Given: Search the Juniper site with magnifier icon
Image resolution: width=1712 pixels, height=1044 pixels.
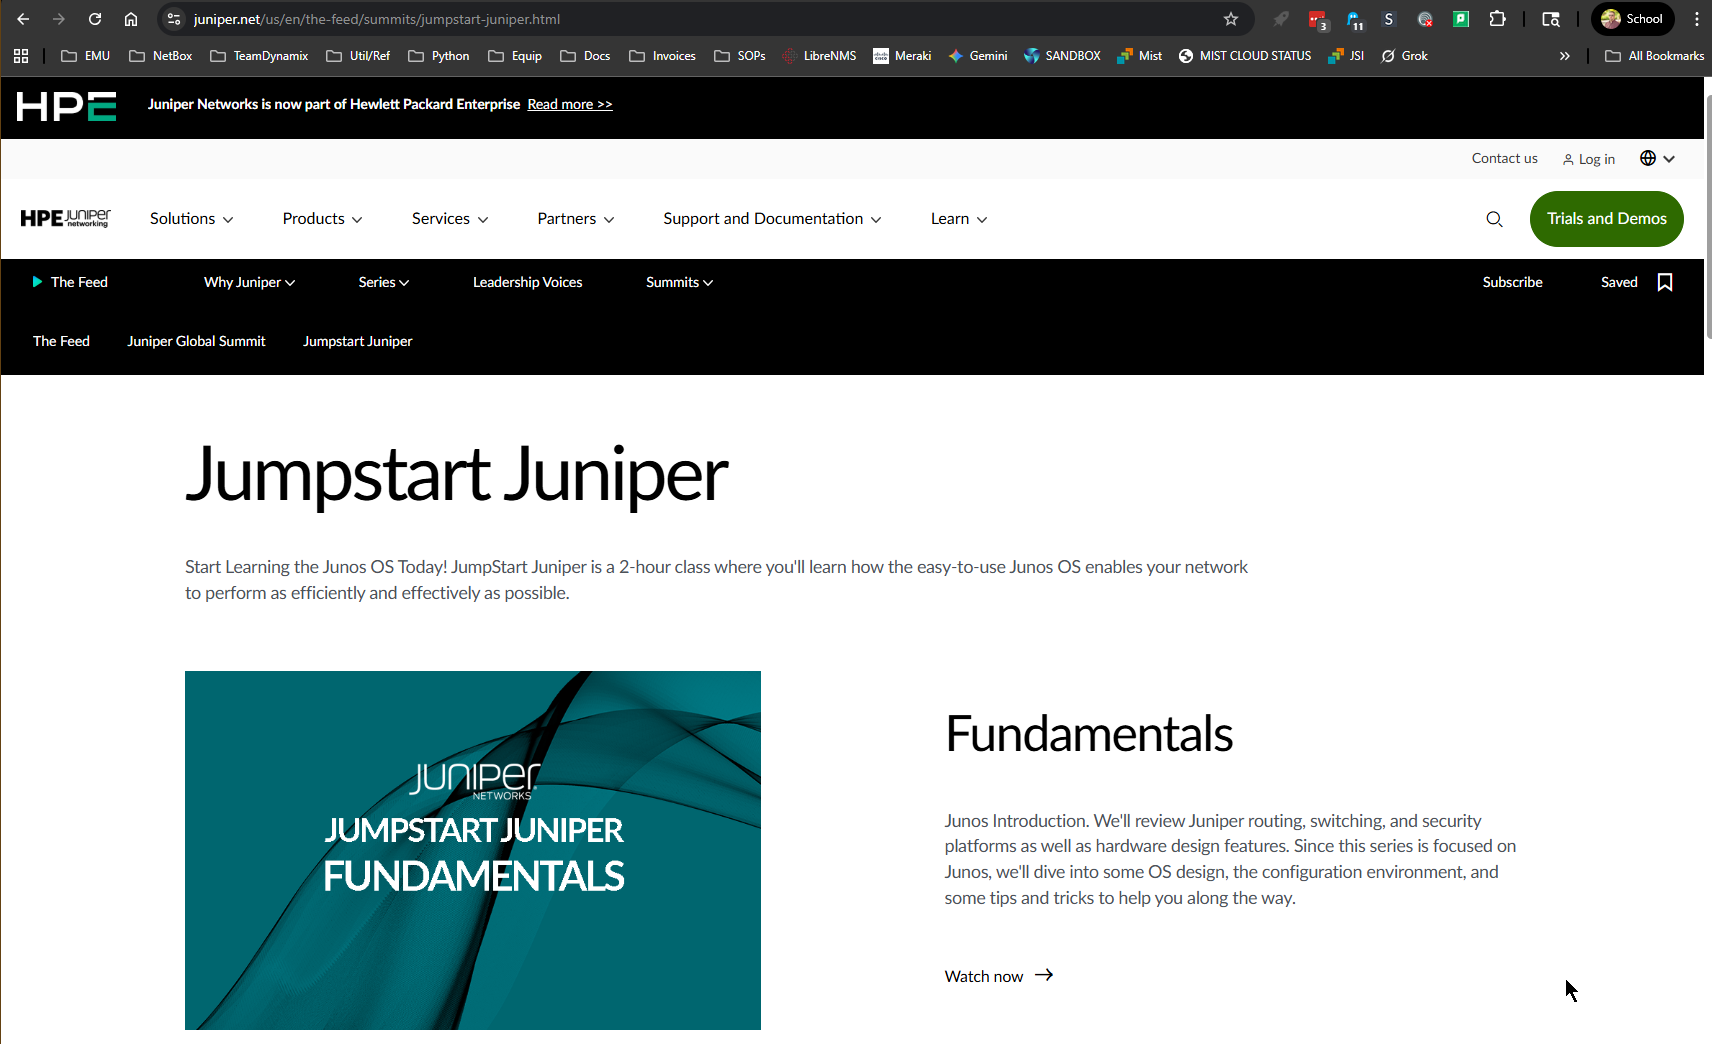Looking at the screenshot, I should [x=1494, y=219].
